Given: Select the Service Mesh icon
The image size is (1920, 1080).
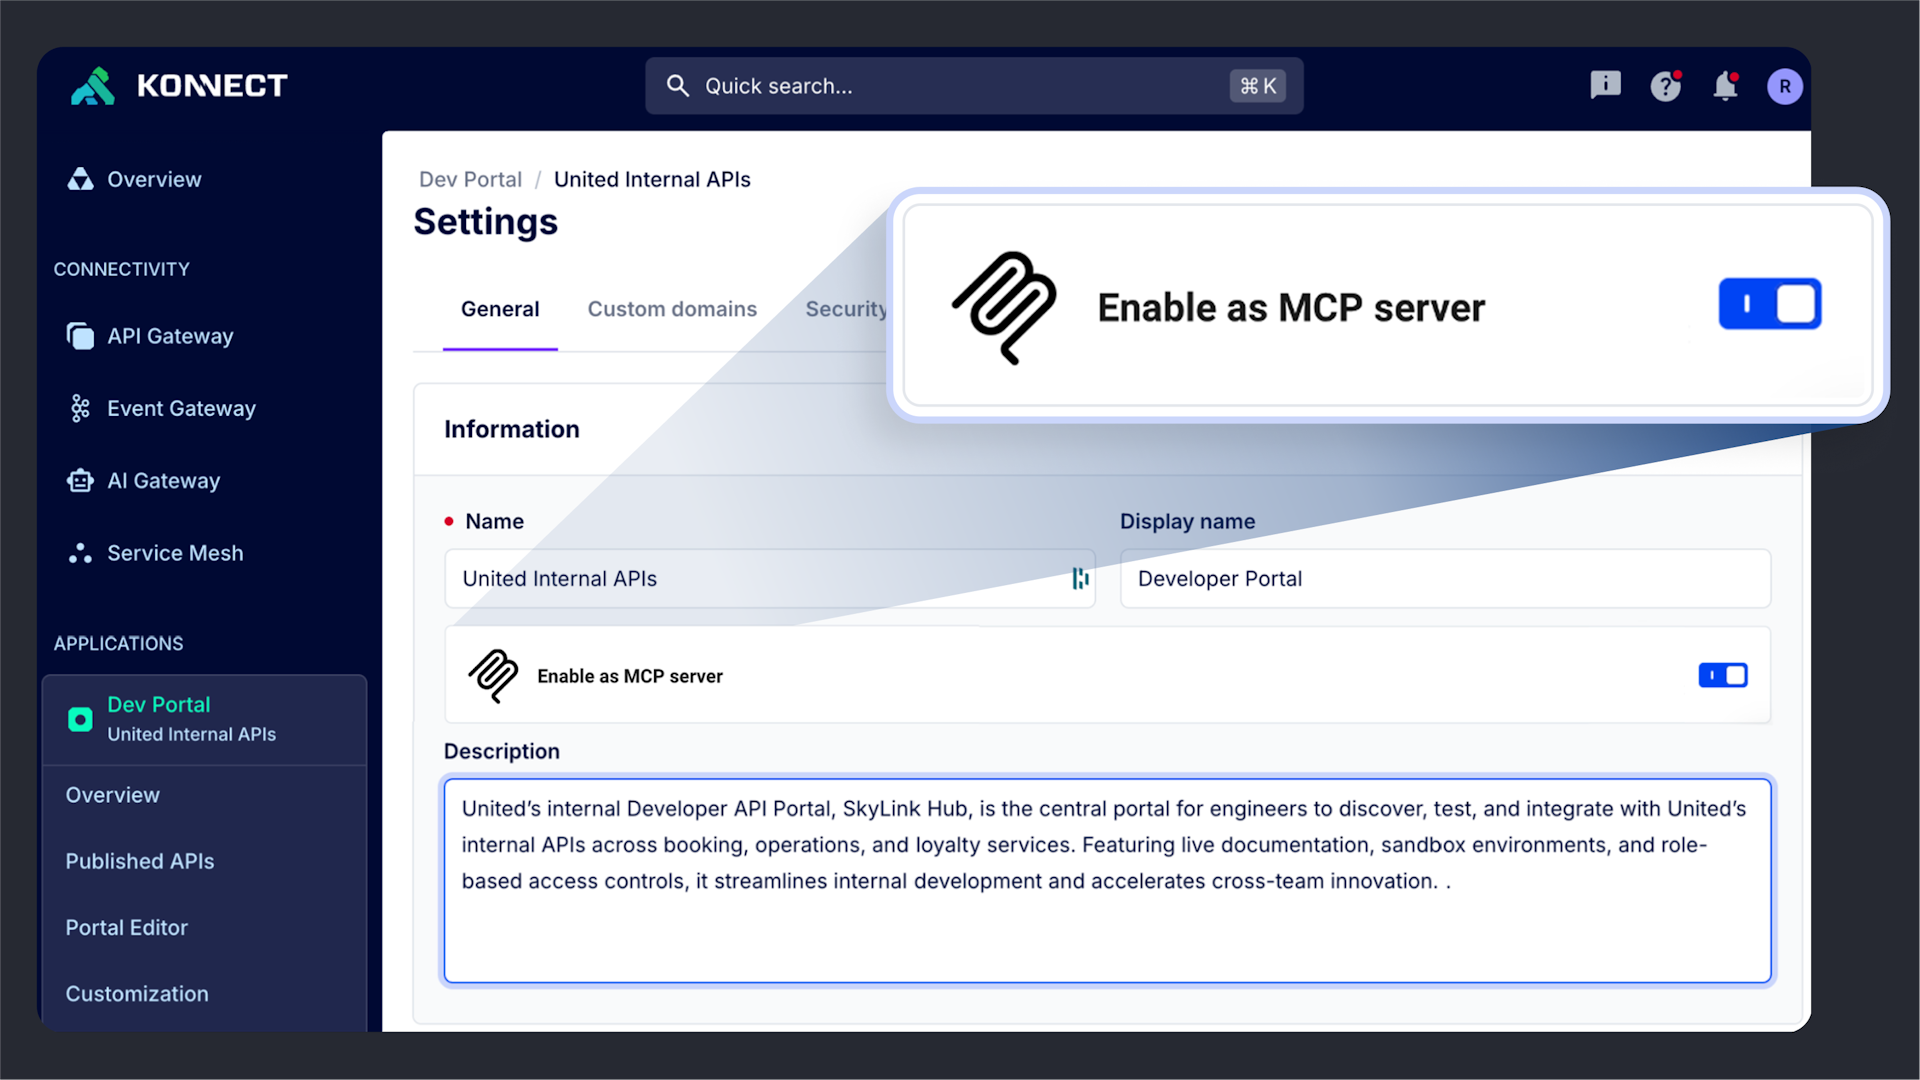Looking at the screenshot, I should (80, 553).
